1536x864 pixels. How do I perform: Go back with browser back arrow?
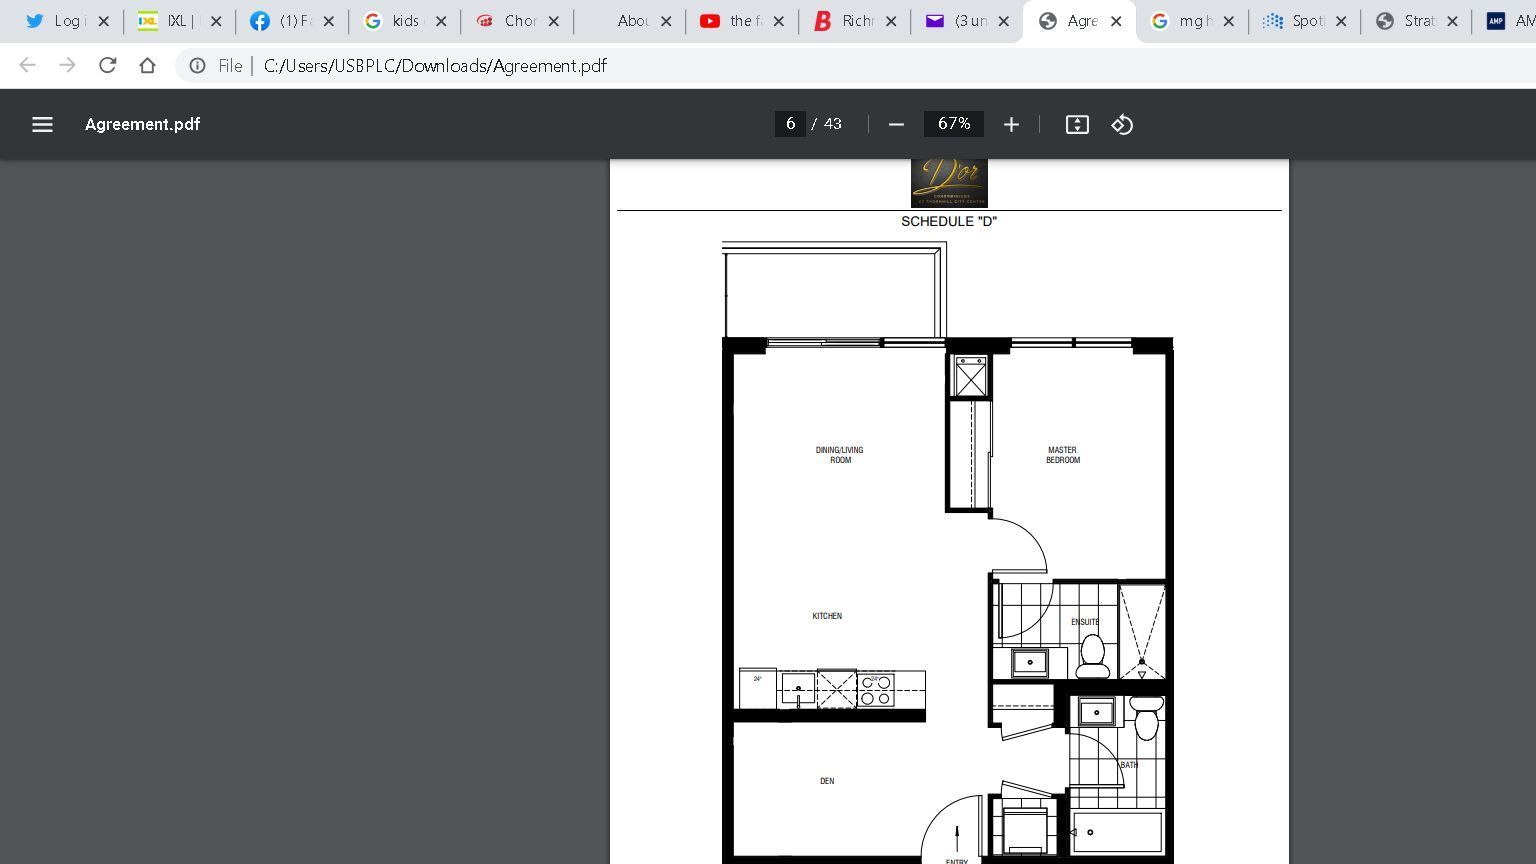tap(27, 65)
